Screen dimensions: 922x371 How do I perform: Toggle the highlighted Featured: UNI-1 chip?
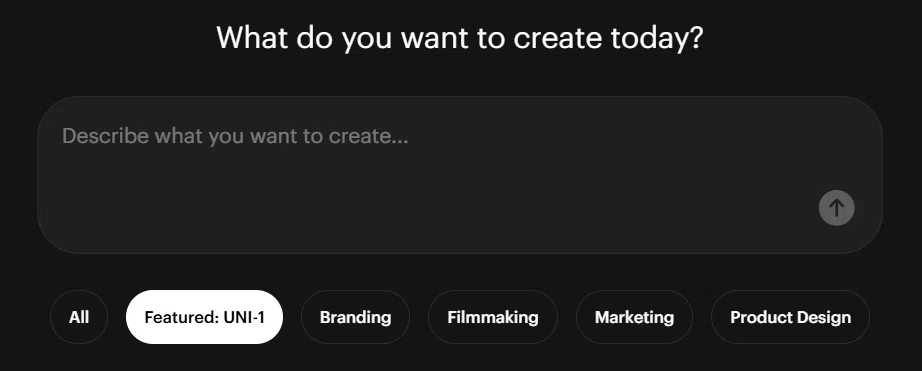coord(205,317)
